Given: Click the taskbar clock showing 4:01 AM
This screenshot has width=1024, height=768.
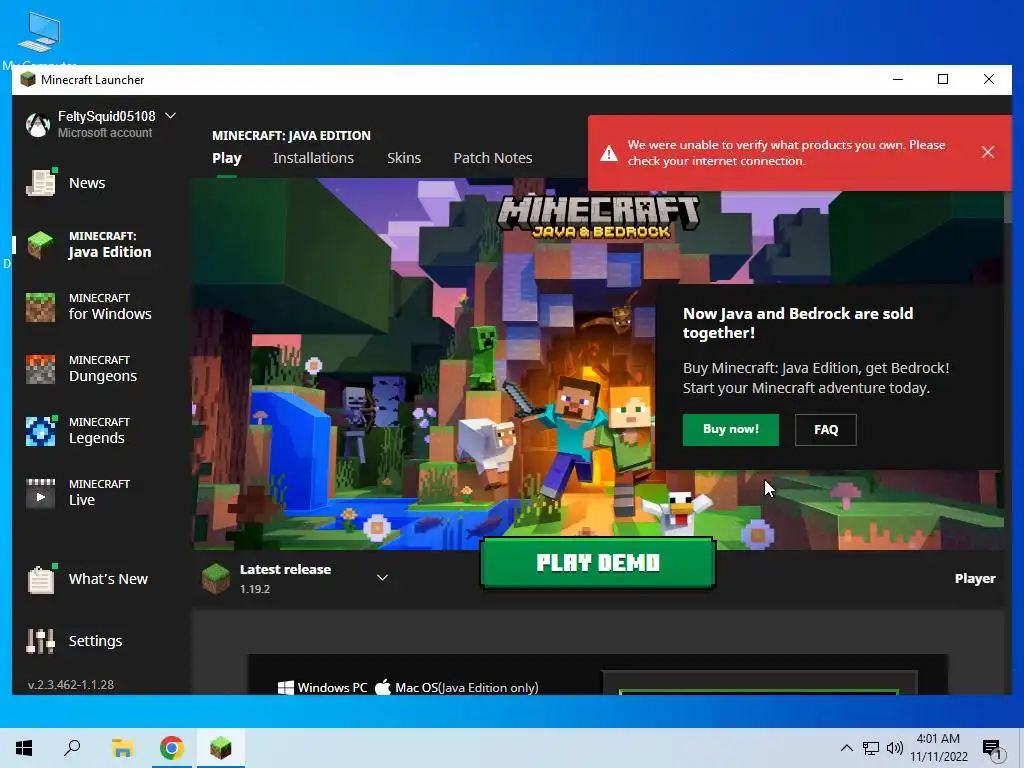Looking at the screenshot, I should [x=938, y=748].
